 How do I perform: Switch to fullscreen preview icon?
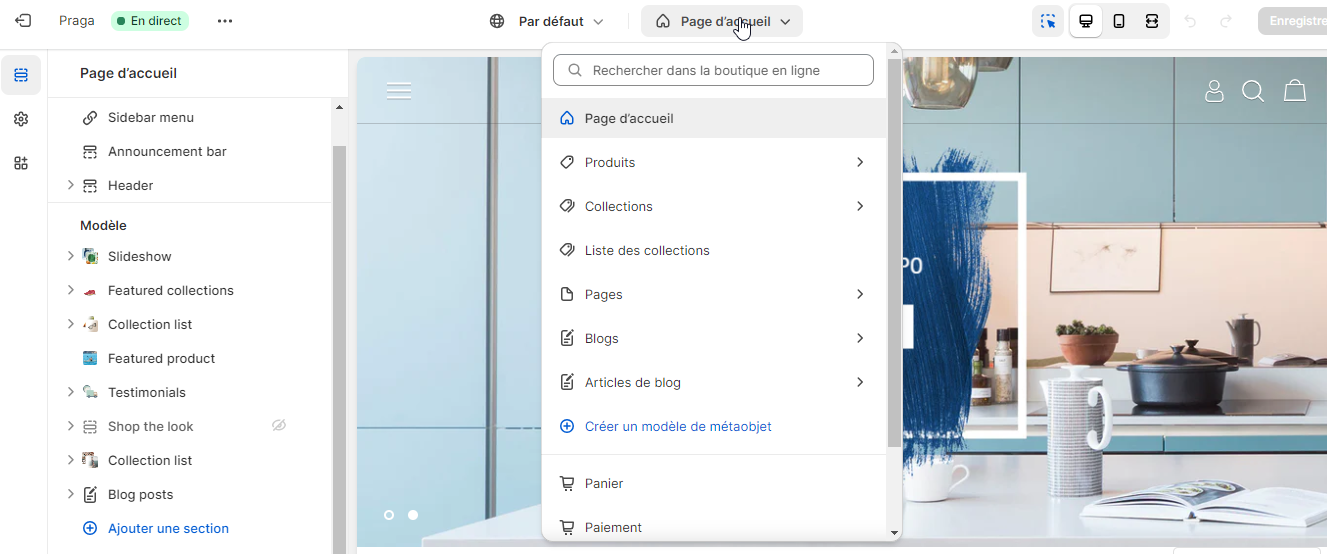(1152, 21)
